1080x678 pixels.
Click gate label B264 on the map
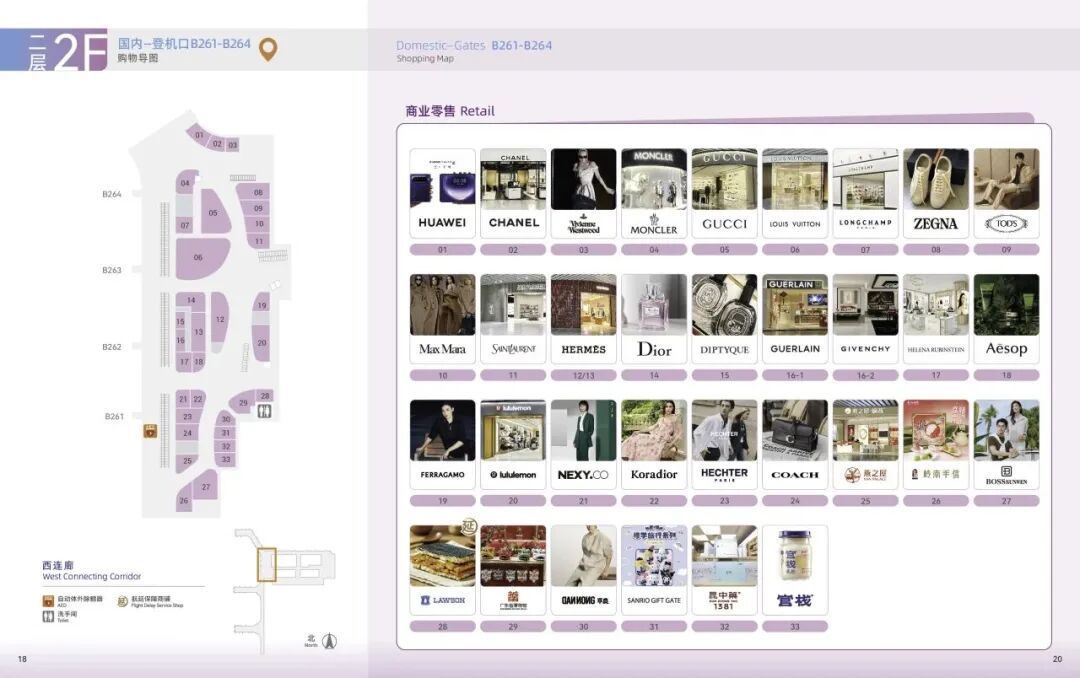pos(112,194)
